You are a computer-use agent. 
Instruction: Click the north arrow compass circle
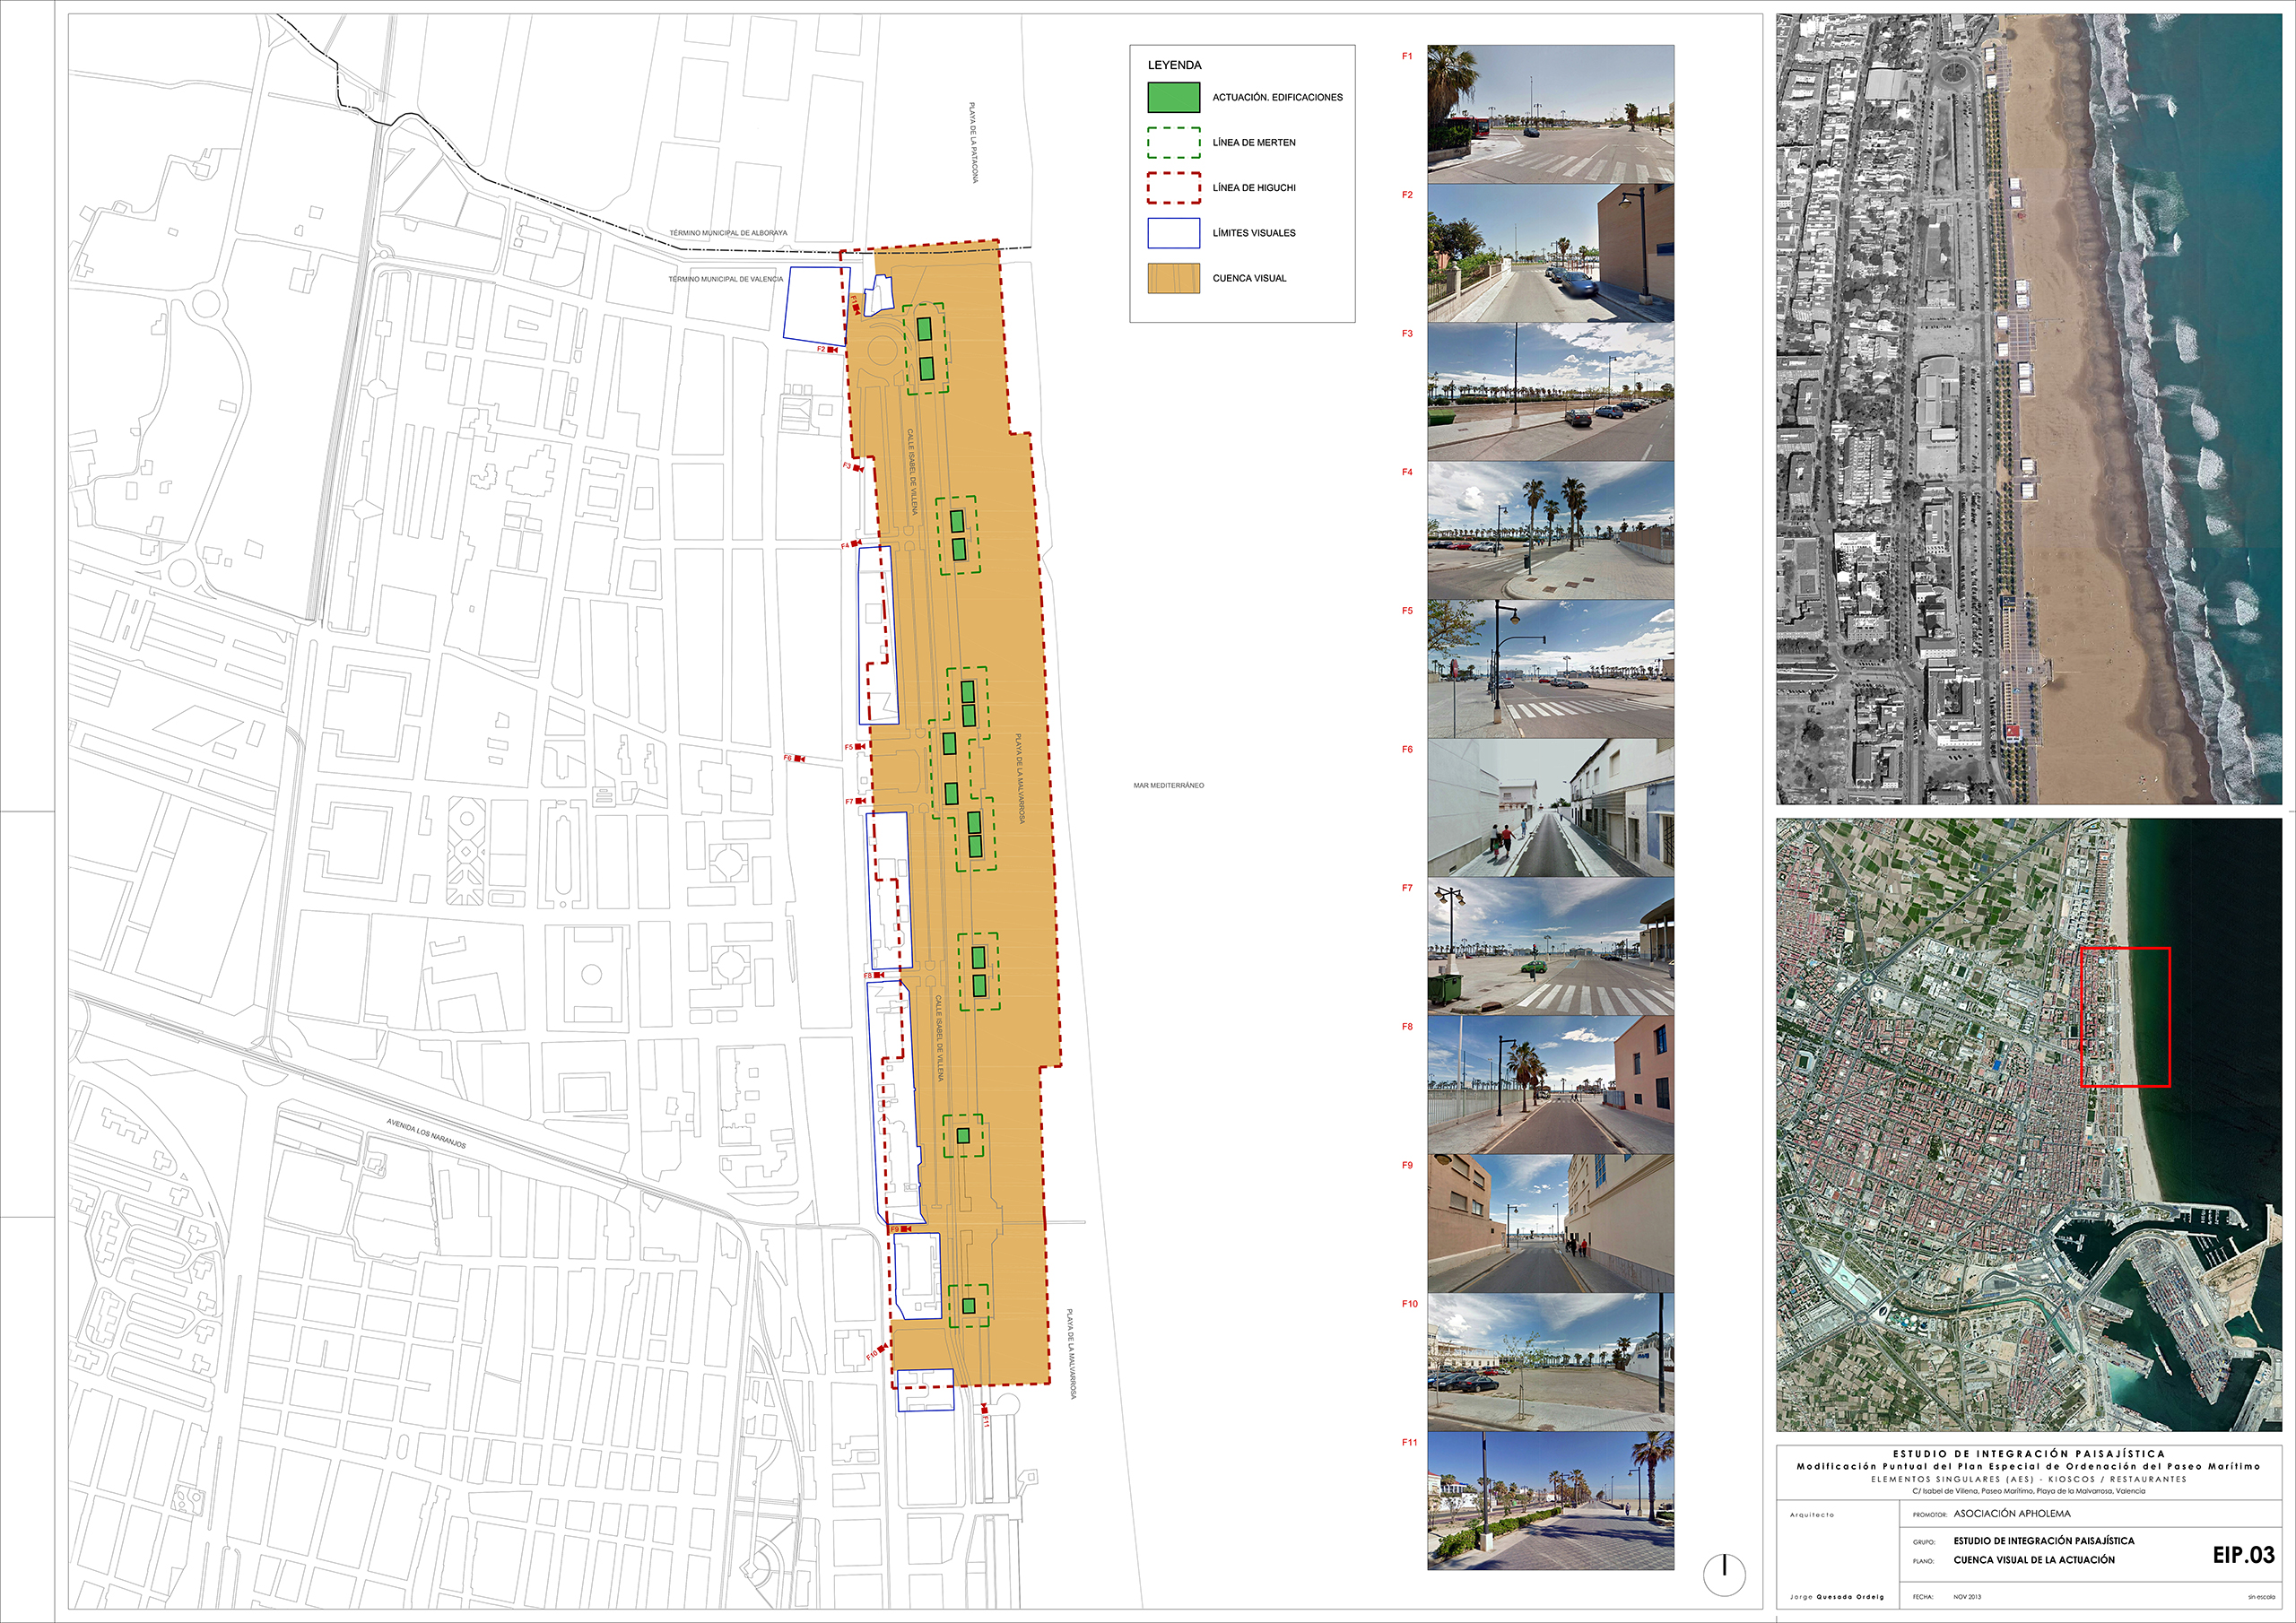tap(1724, 1575)
